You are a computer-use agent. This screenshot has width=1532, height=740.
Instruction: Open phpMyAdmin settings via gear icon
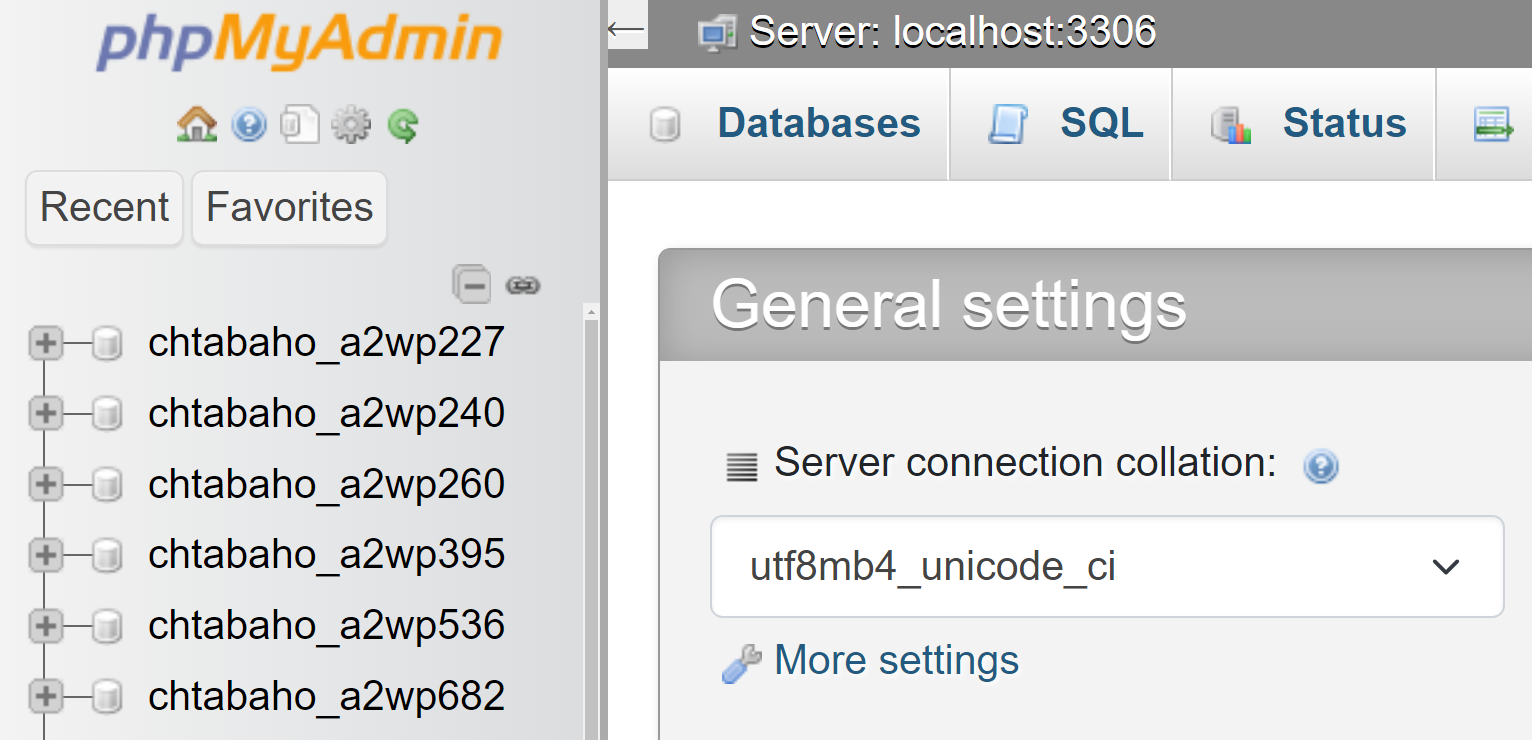click(351, 124)
